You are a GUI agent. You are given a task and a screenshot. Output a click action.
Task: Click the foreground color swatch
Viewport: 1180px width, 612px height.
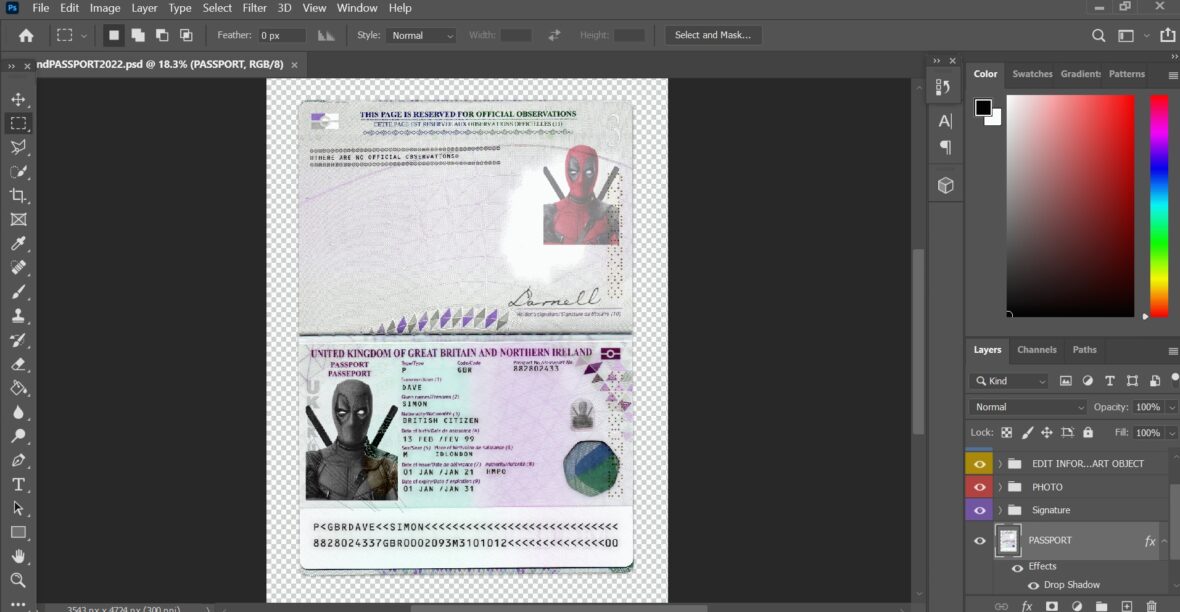click(x=983, y=108)
